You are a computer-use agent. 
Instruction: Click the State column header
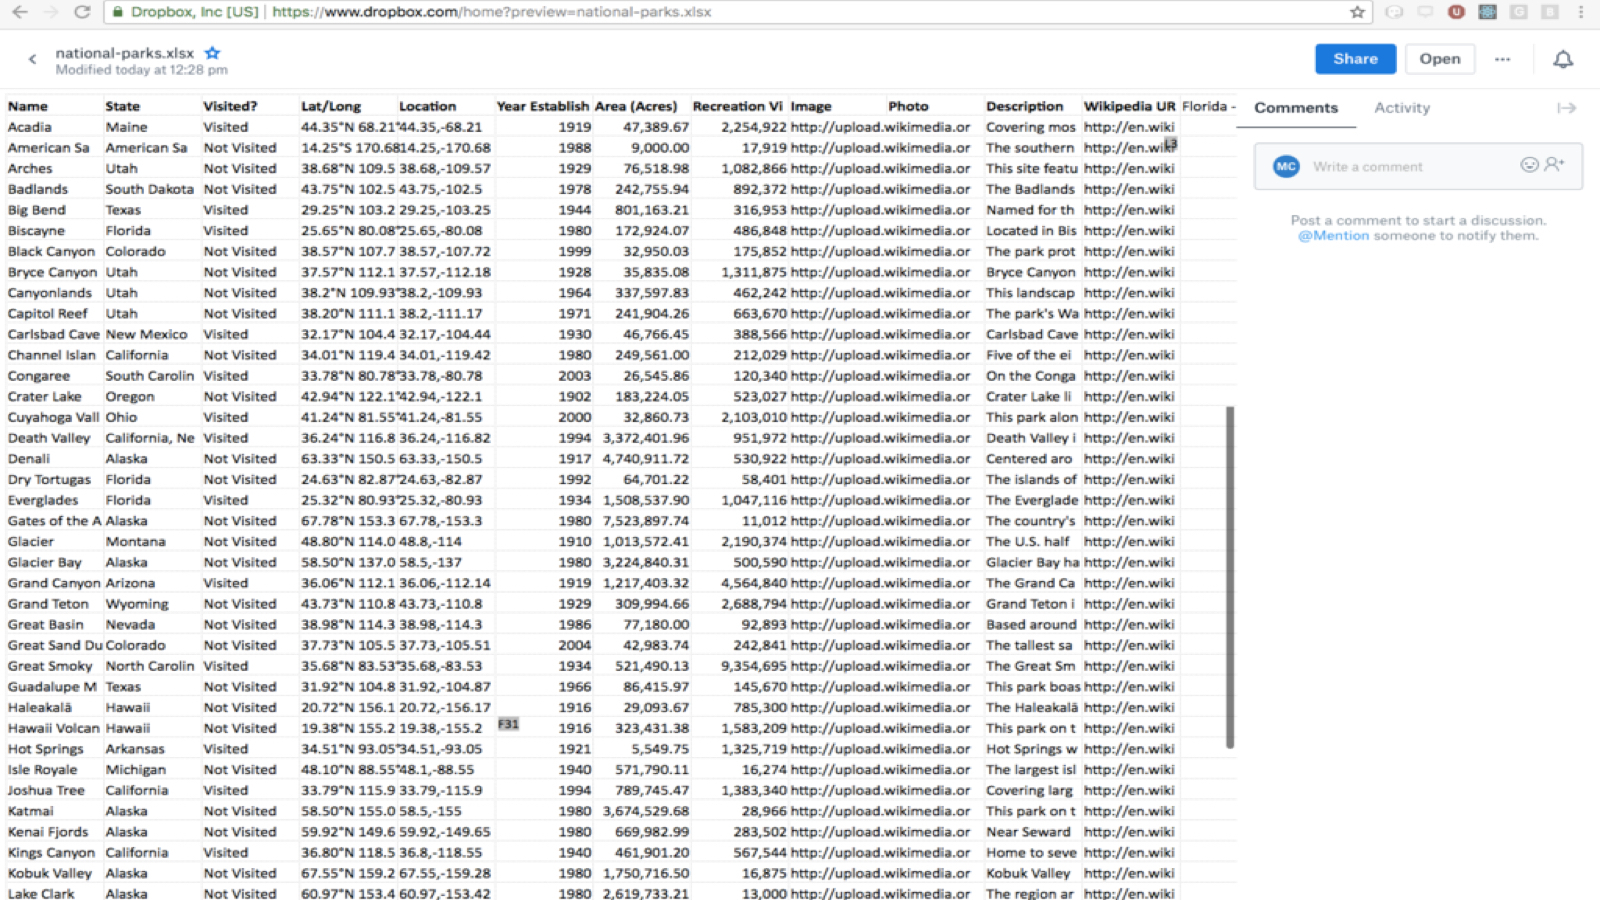pos(123,106)
